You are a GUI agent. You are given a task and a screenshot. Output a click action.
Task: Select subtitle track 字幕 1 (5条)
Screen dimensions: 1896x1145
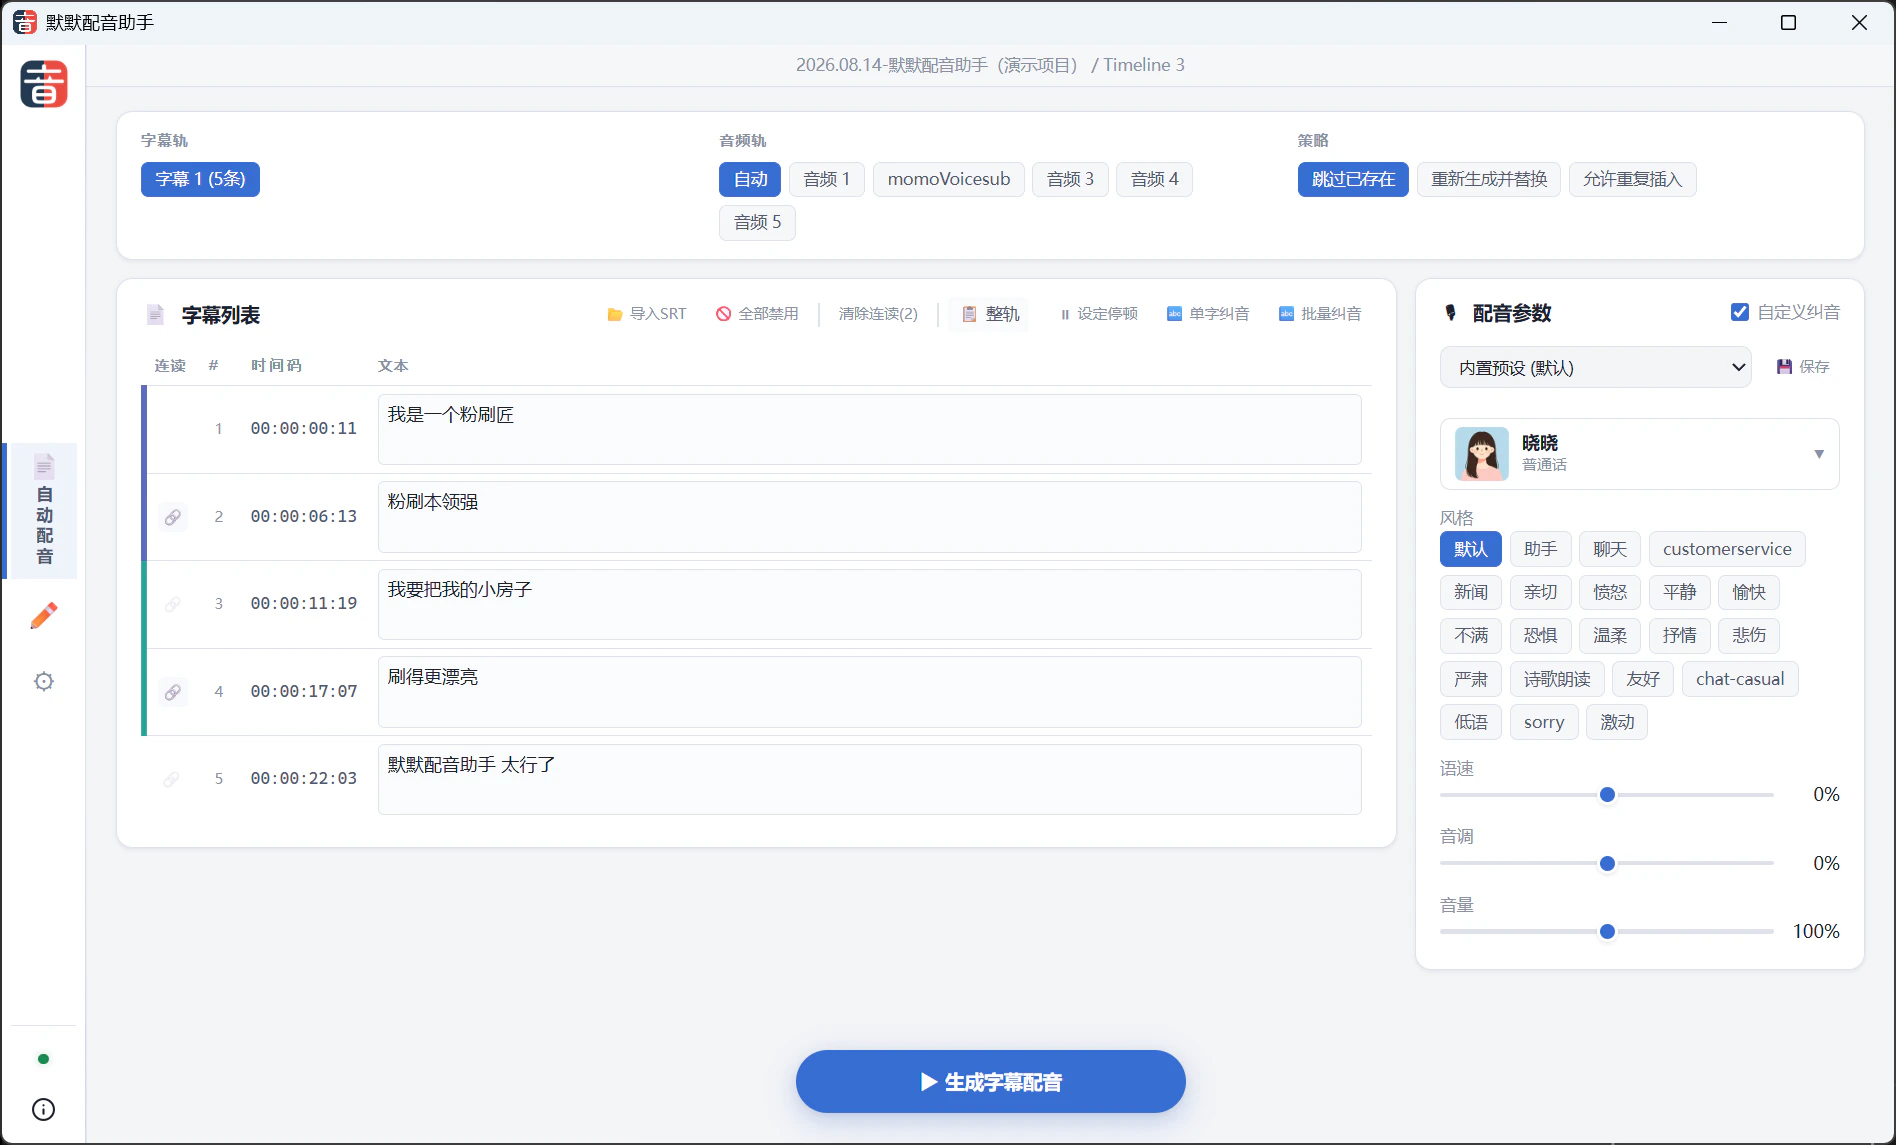[200, 179]
